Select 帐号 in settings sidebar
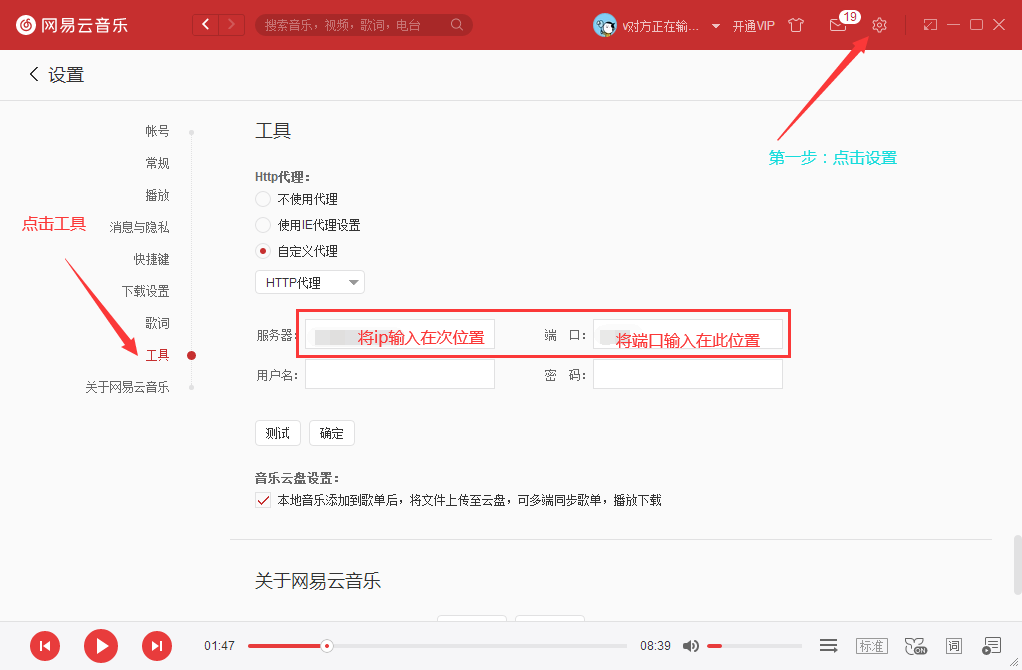The width and height of the screenshot is (1022, 670). (x=157, y=131)
